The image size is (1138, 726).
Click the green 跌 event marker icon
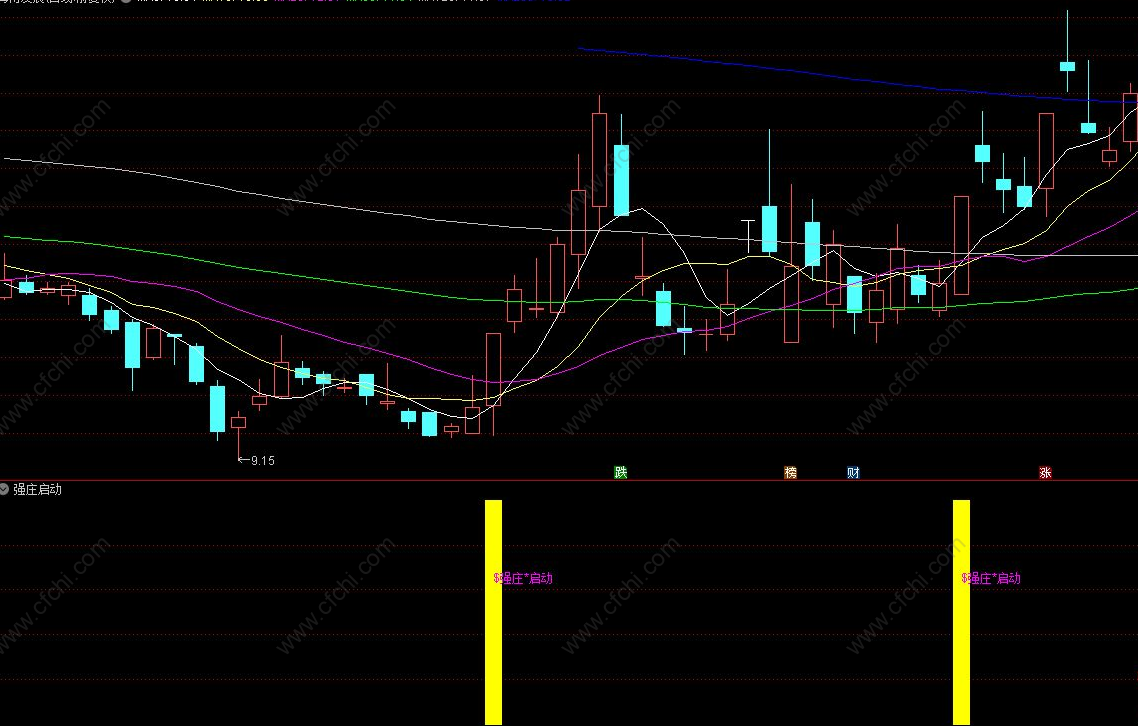(x=621, y=473)
